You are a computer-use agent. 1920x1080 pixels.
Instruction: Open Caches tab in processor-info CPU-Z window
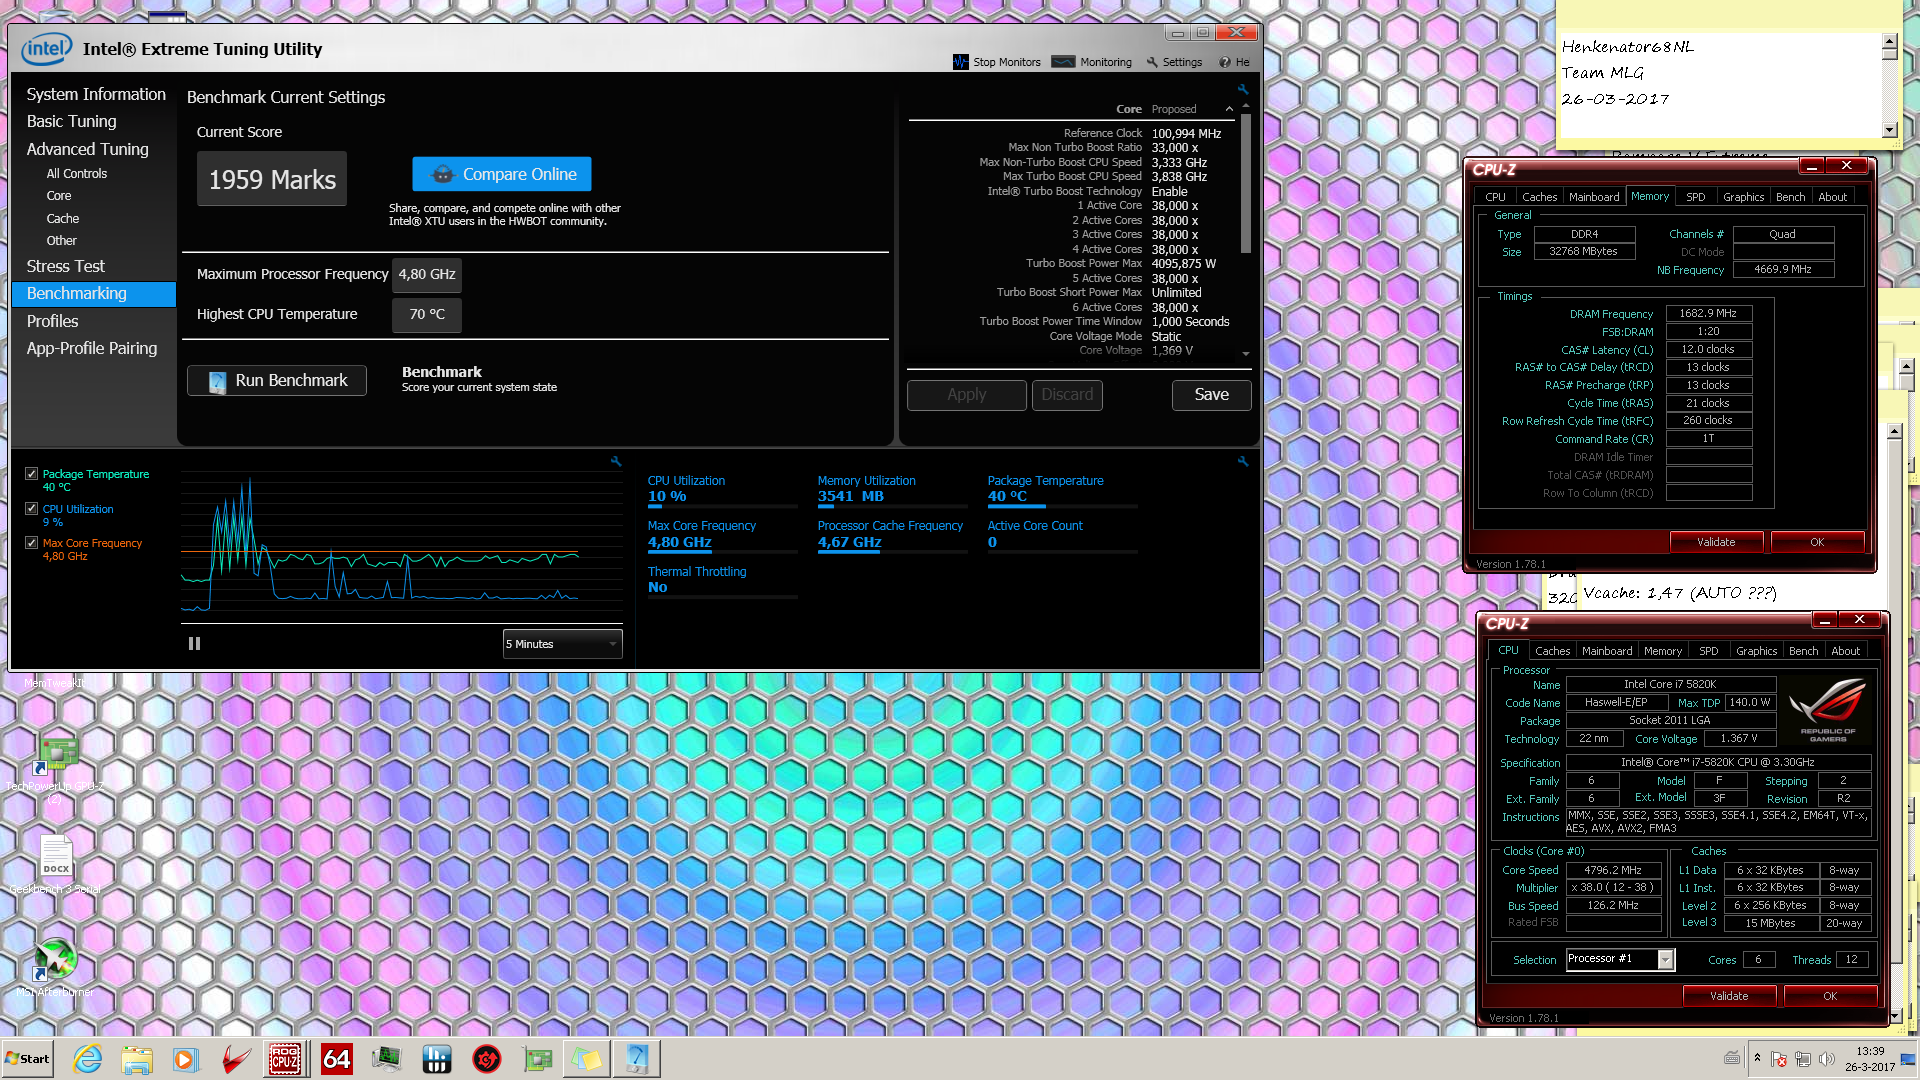point(1553,651)
